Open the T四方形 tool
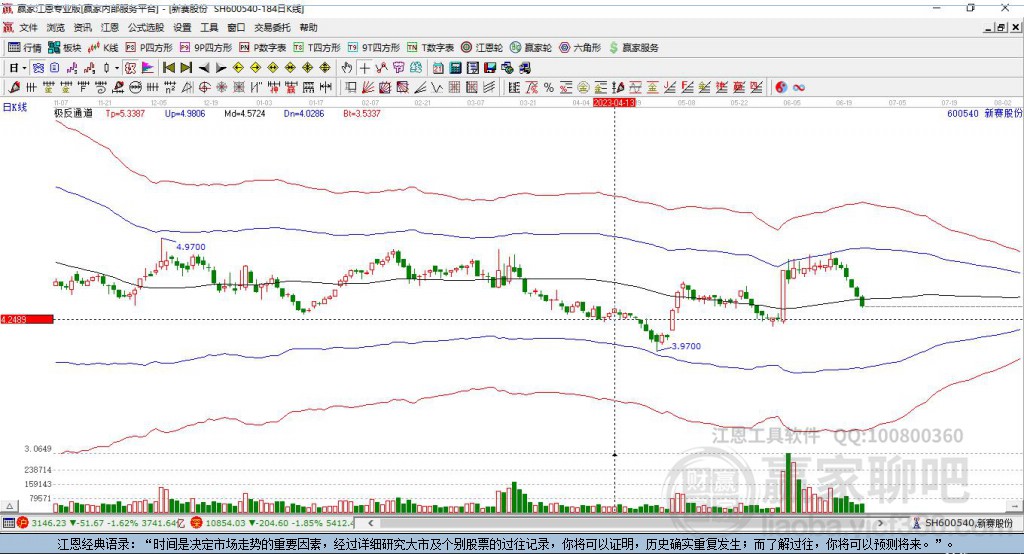This screenshot has width=1024, height=554. [317, 48]
